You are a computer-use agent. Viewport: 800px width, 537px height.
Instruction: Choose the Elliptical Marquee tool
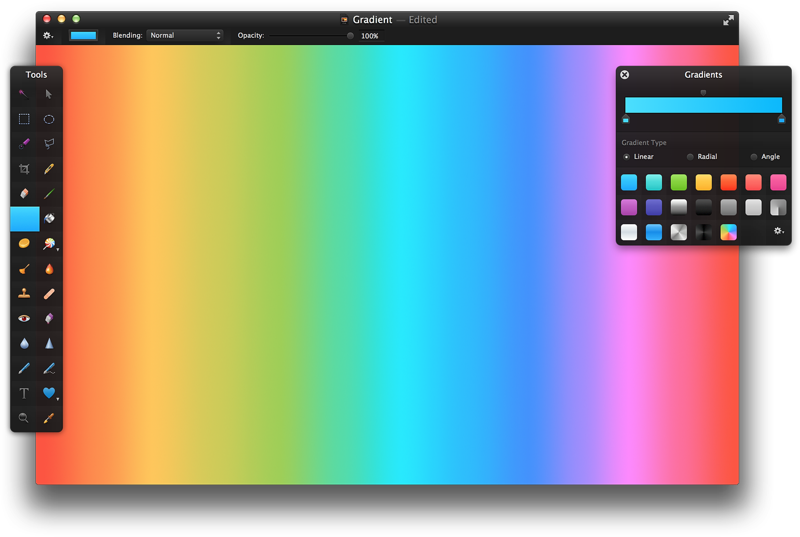pyautogui.click(x=49, y=119)
